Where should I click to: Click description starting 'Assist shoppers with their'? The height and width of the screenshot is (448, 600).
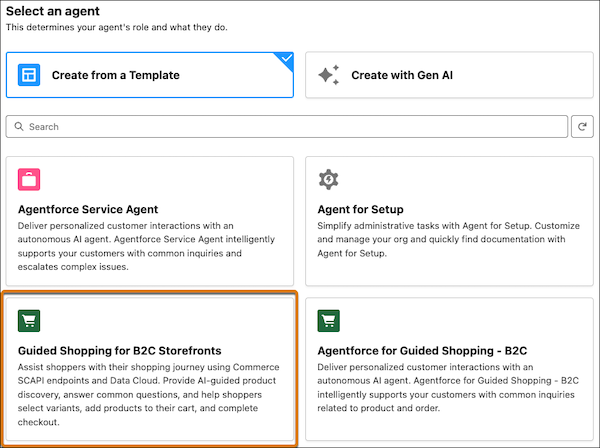tap(148, 394)
